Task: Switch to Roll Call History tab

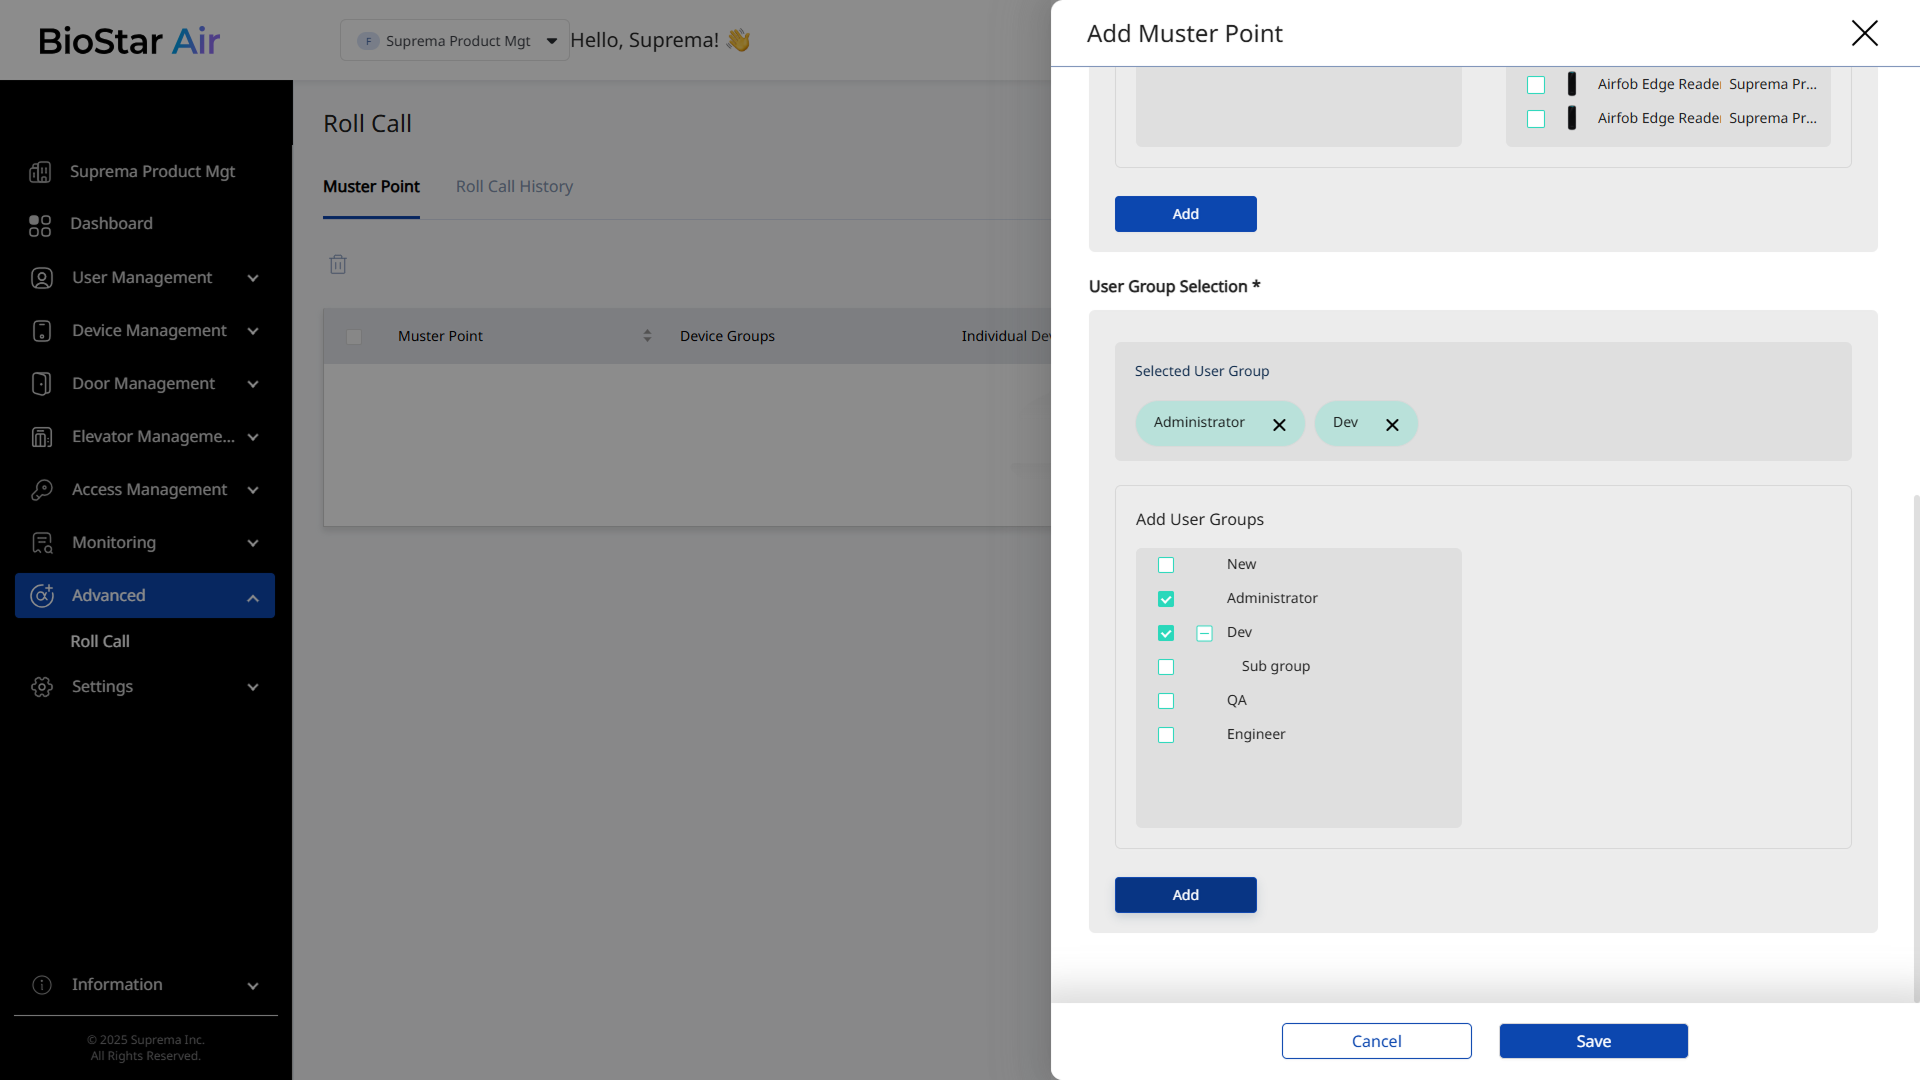Action: 514,187
